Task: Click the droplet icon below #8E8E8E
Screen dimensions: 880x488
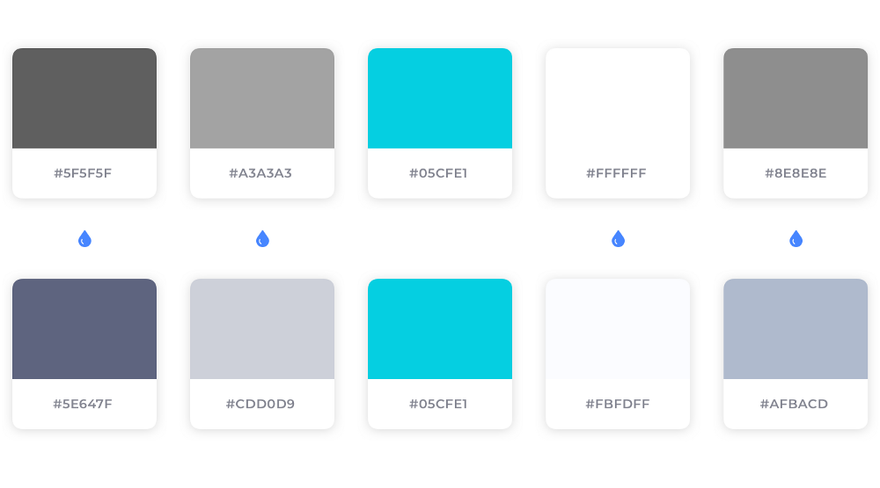Action: pos(796,239)
